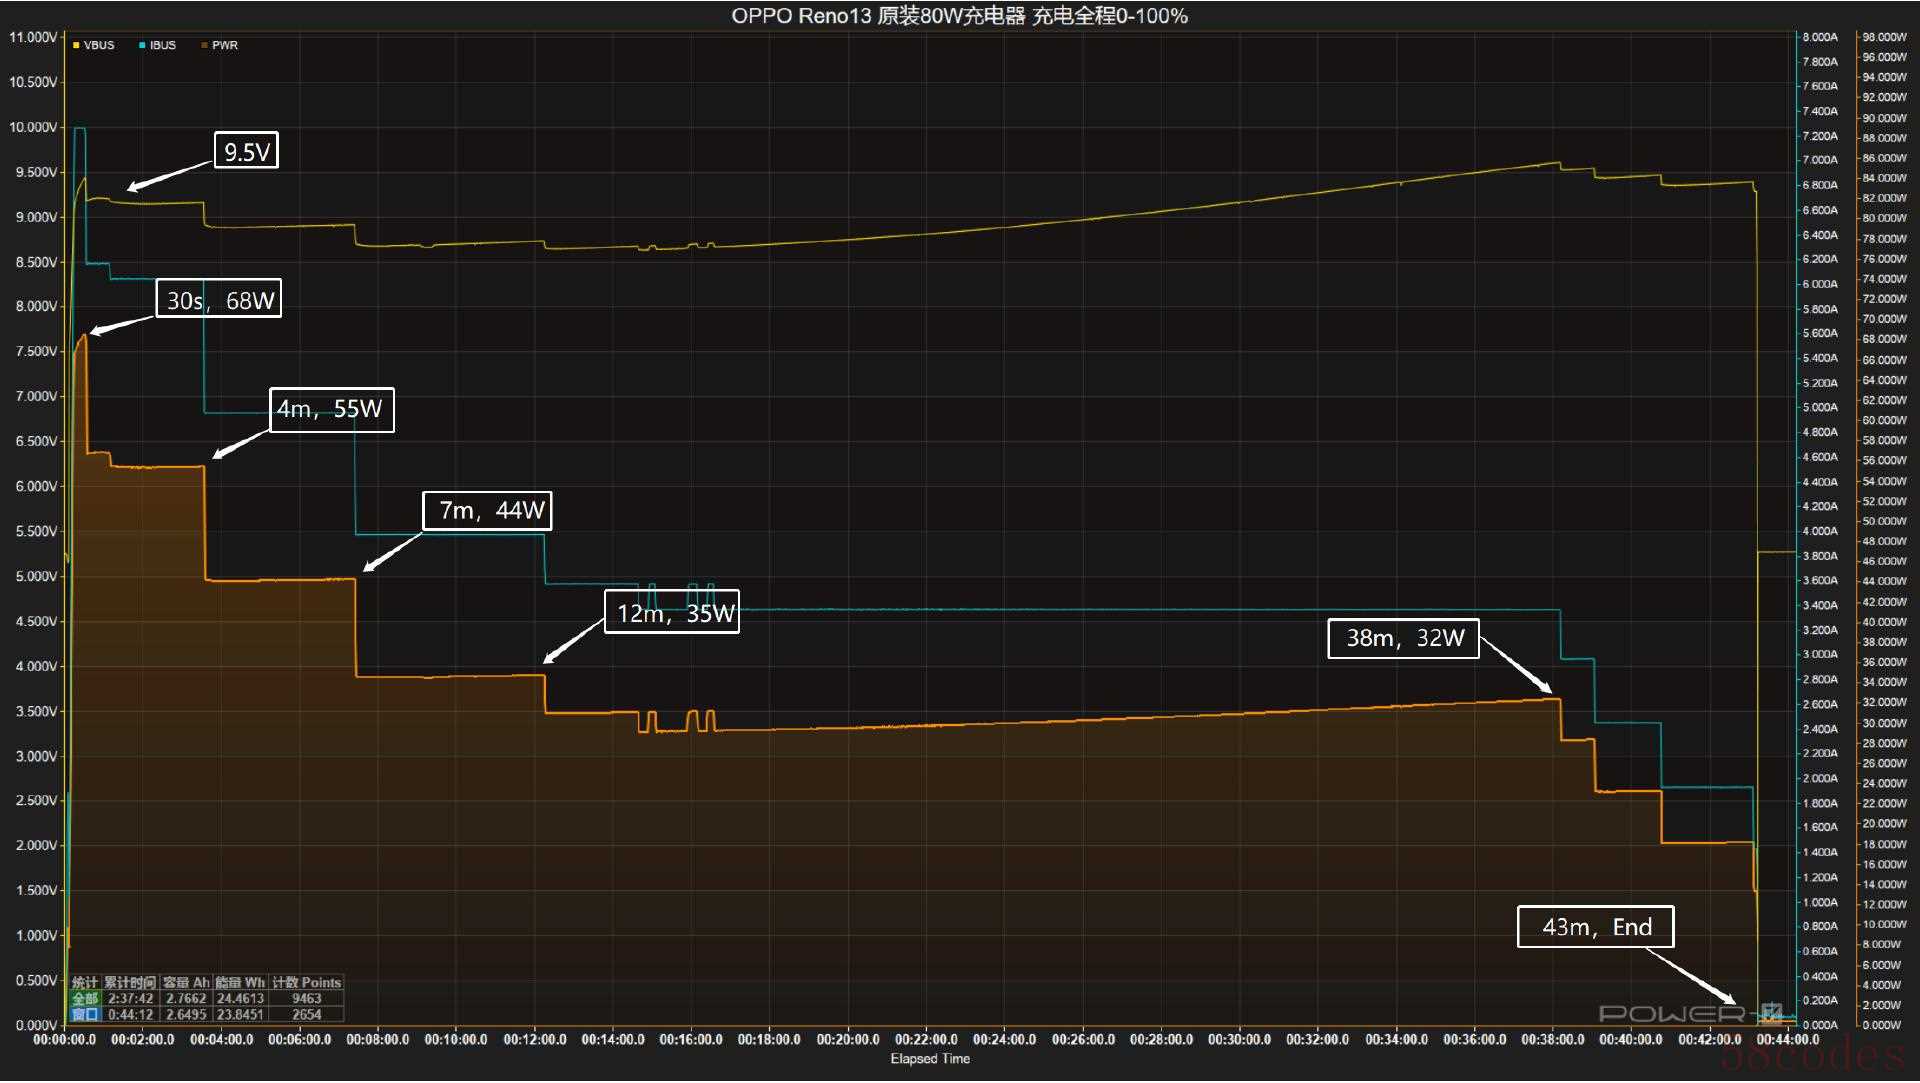This screenshot has height=1083, width=1920.
Task: Click the '4m, 55W' annotation label
Action: [331, 409]
